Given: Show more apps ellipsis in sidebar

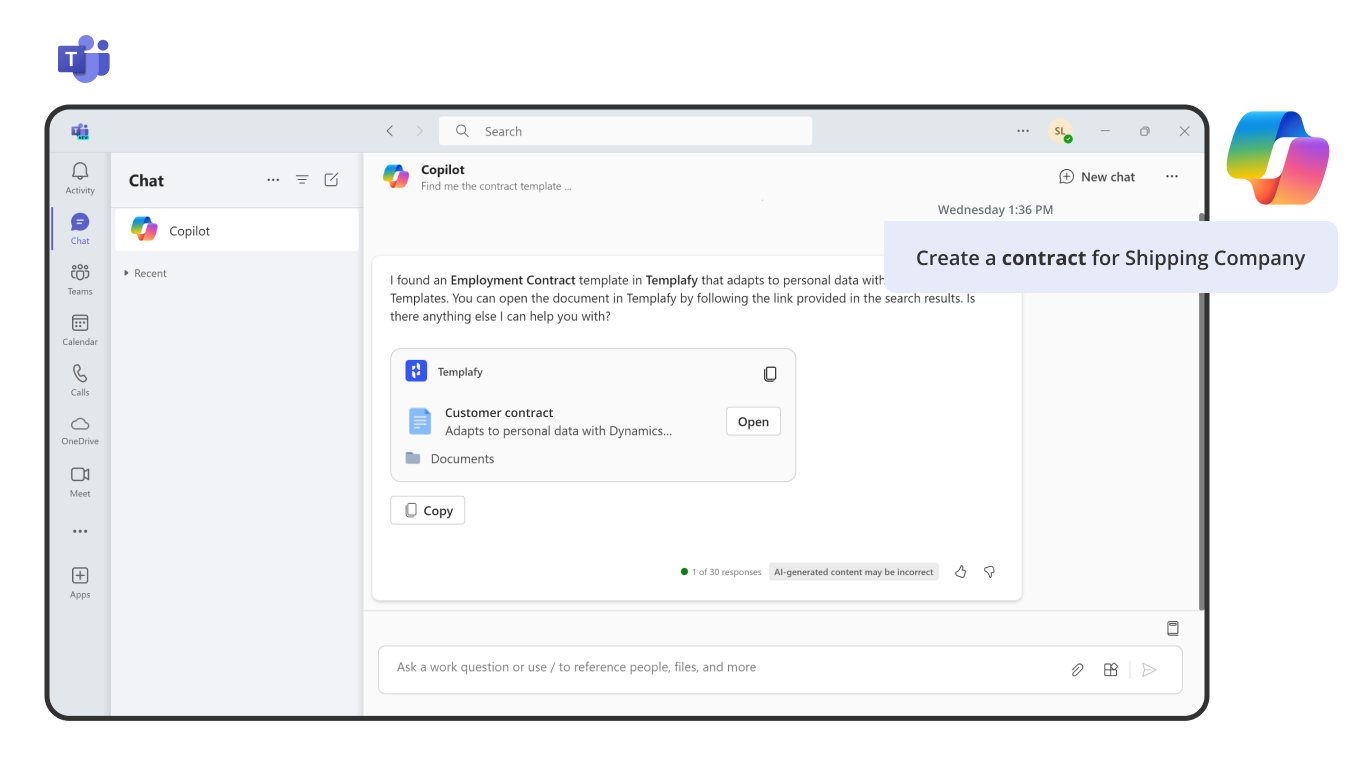Looking at the screenshot, I should pyautogui.click(x=80, y=532).
